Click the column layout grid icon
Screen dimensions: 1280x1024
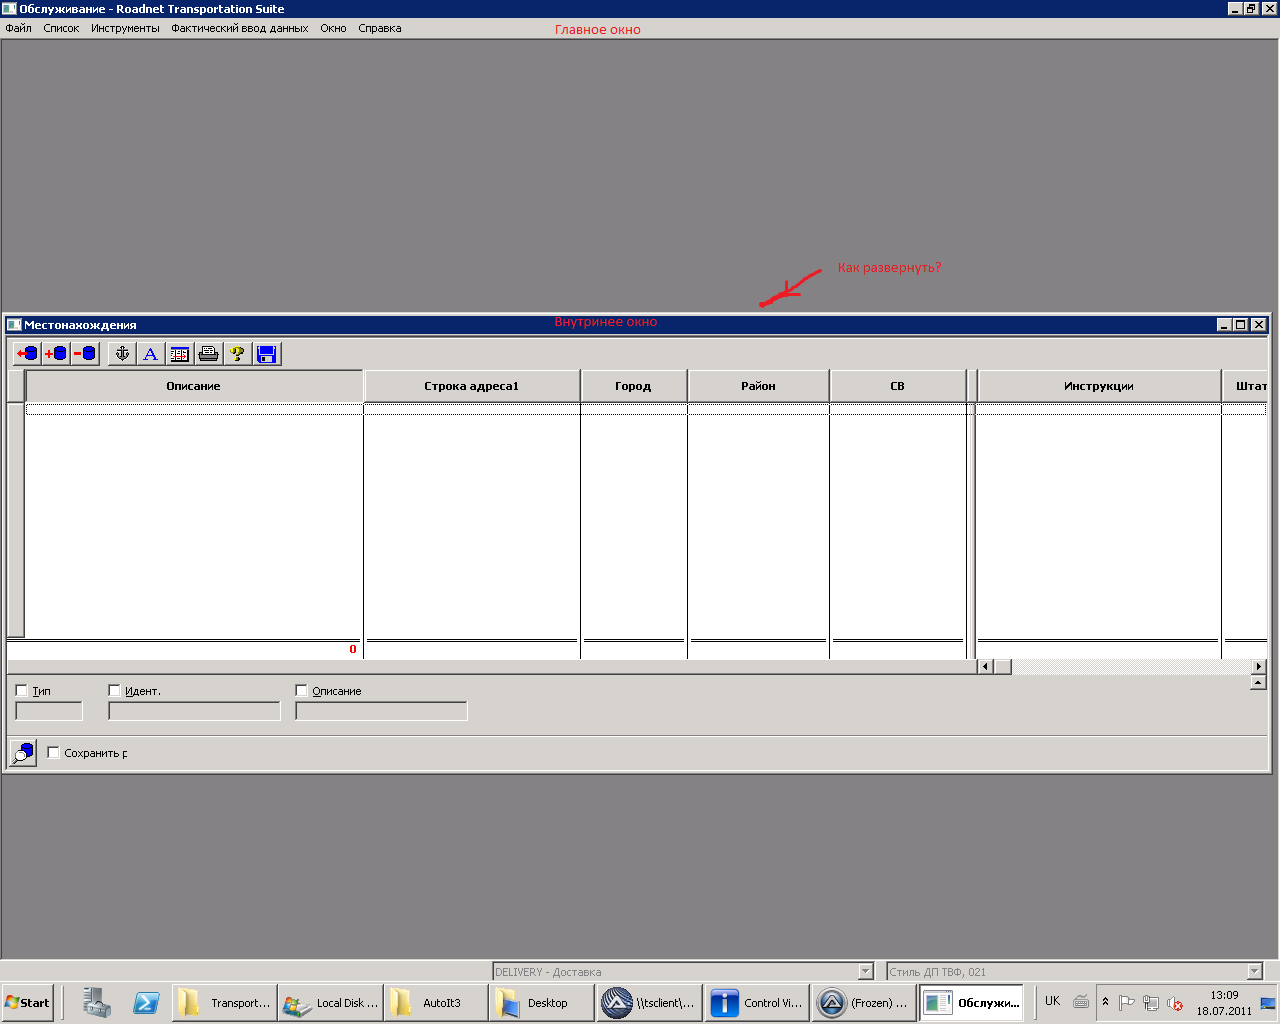pos(179,354)
